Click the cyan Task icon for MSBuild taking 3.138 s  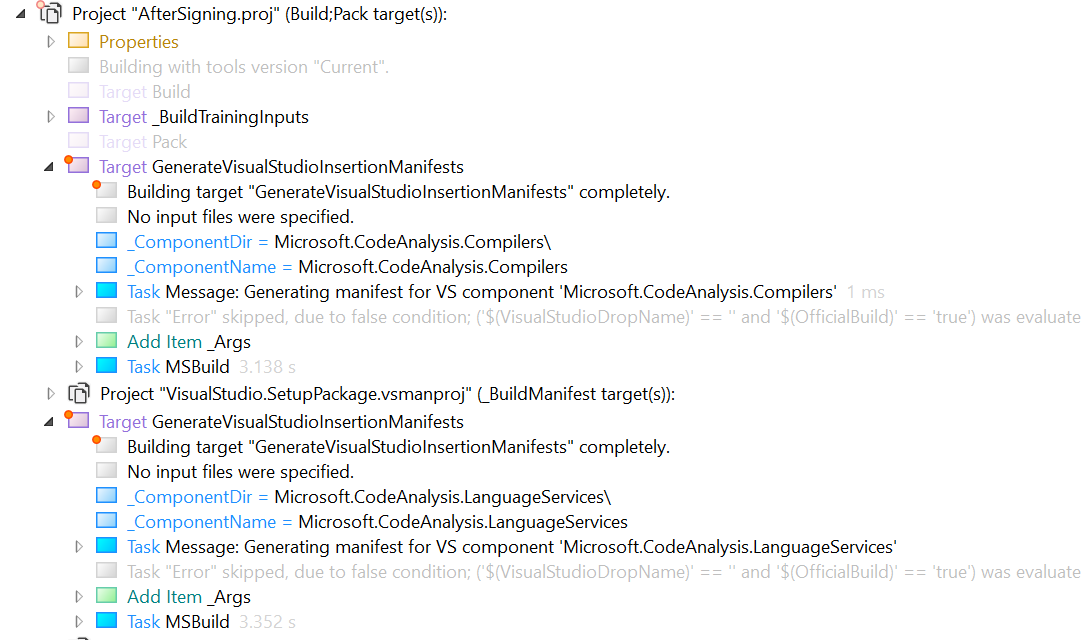(x=106, y=367)
